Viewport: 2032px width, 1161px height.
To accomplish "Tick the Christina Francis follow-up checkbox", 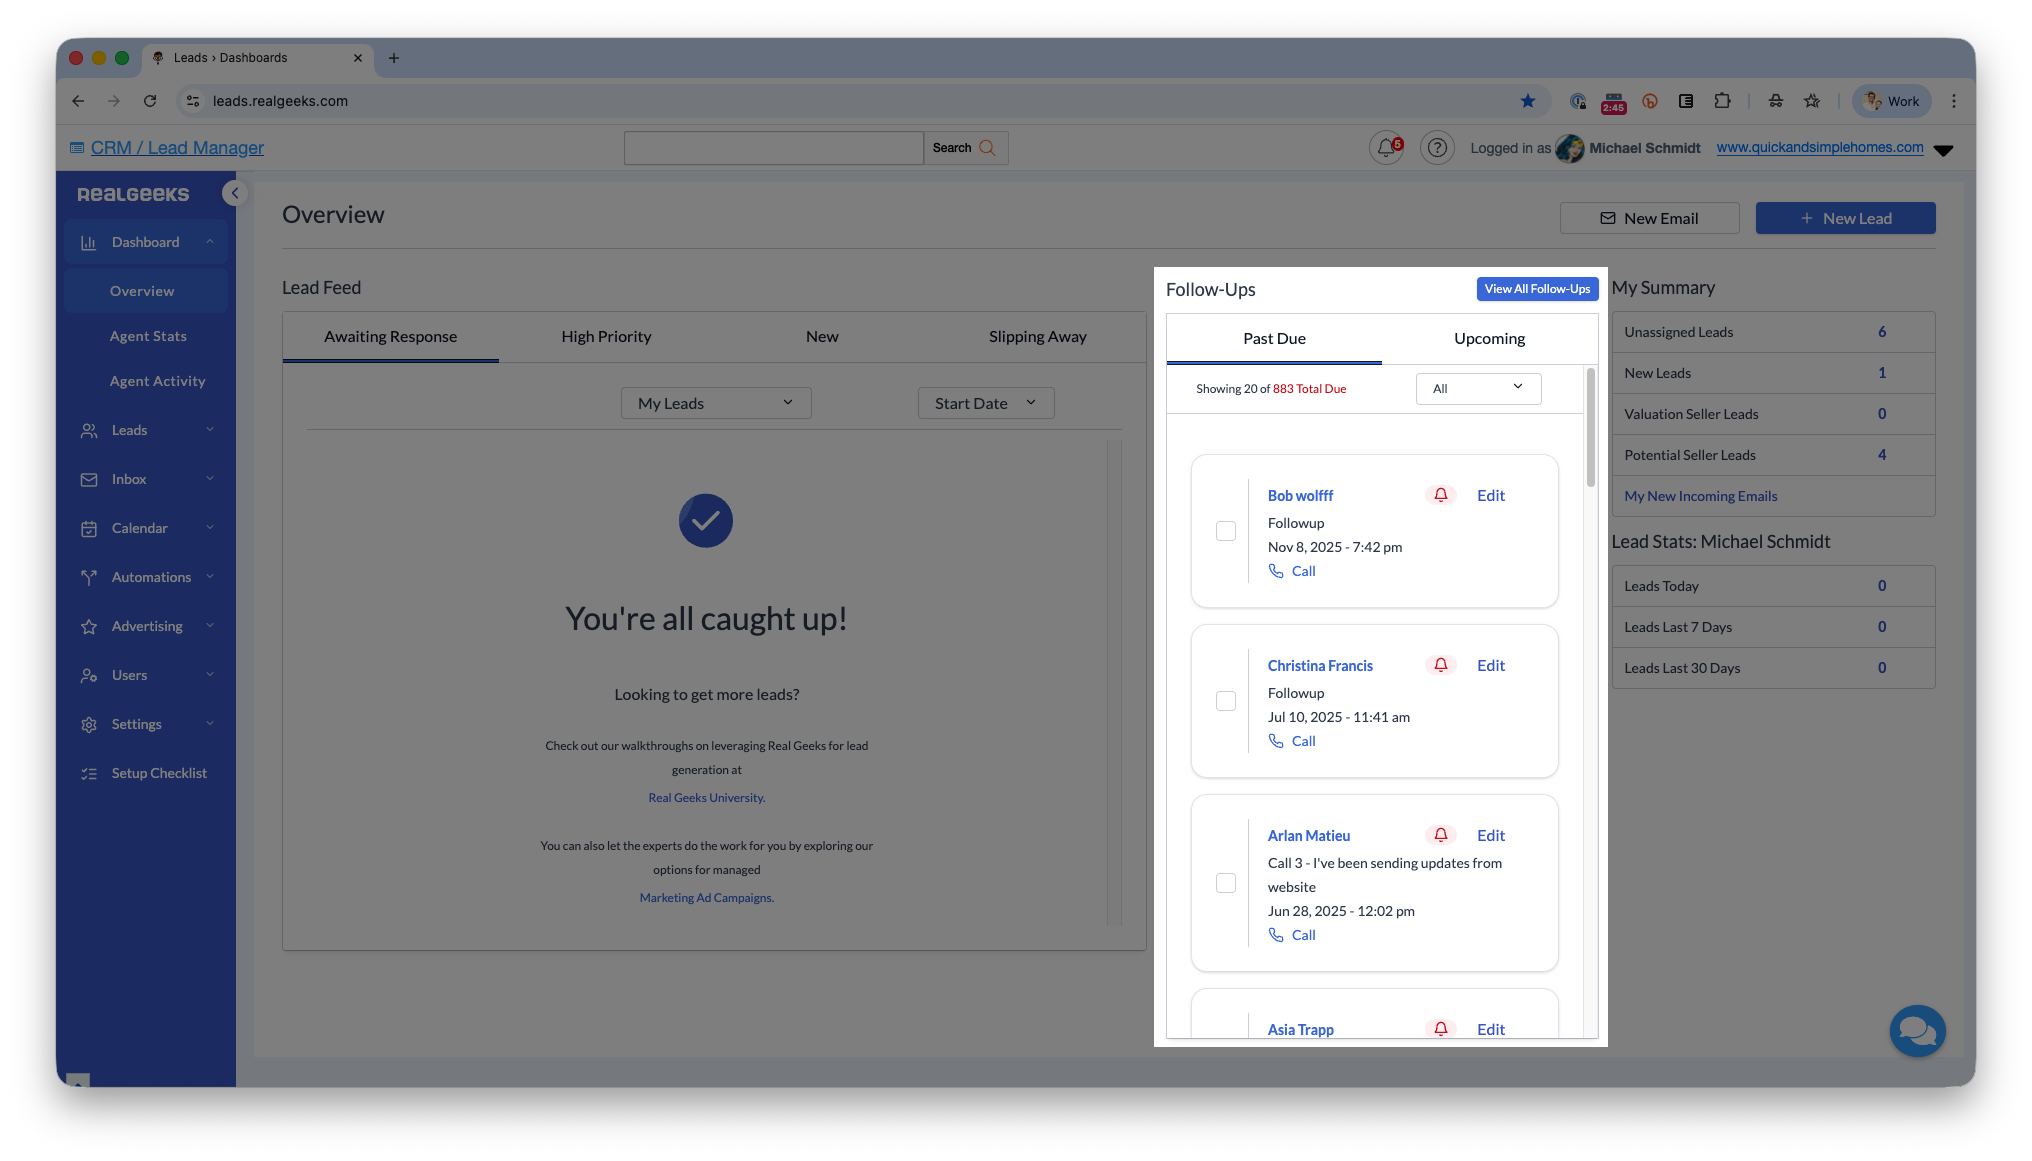I will click(x=1226, y=701).
